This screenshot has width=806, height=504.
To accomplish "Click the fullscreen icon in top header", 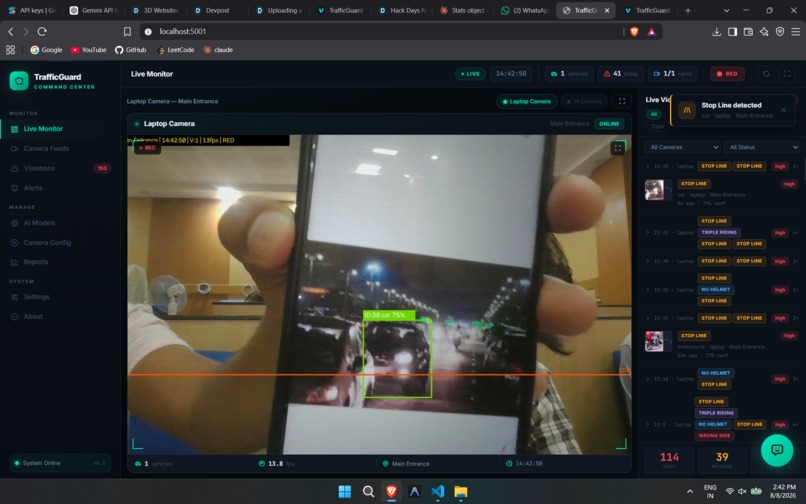I will coord(787,74).
